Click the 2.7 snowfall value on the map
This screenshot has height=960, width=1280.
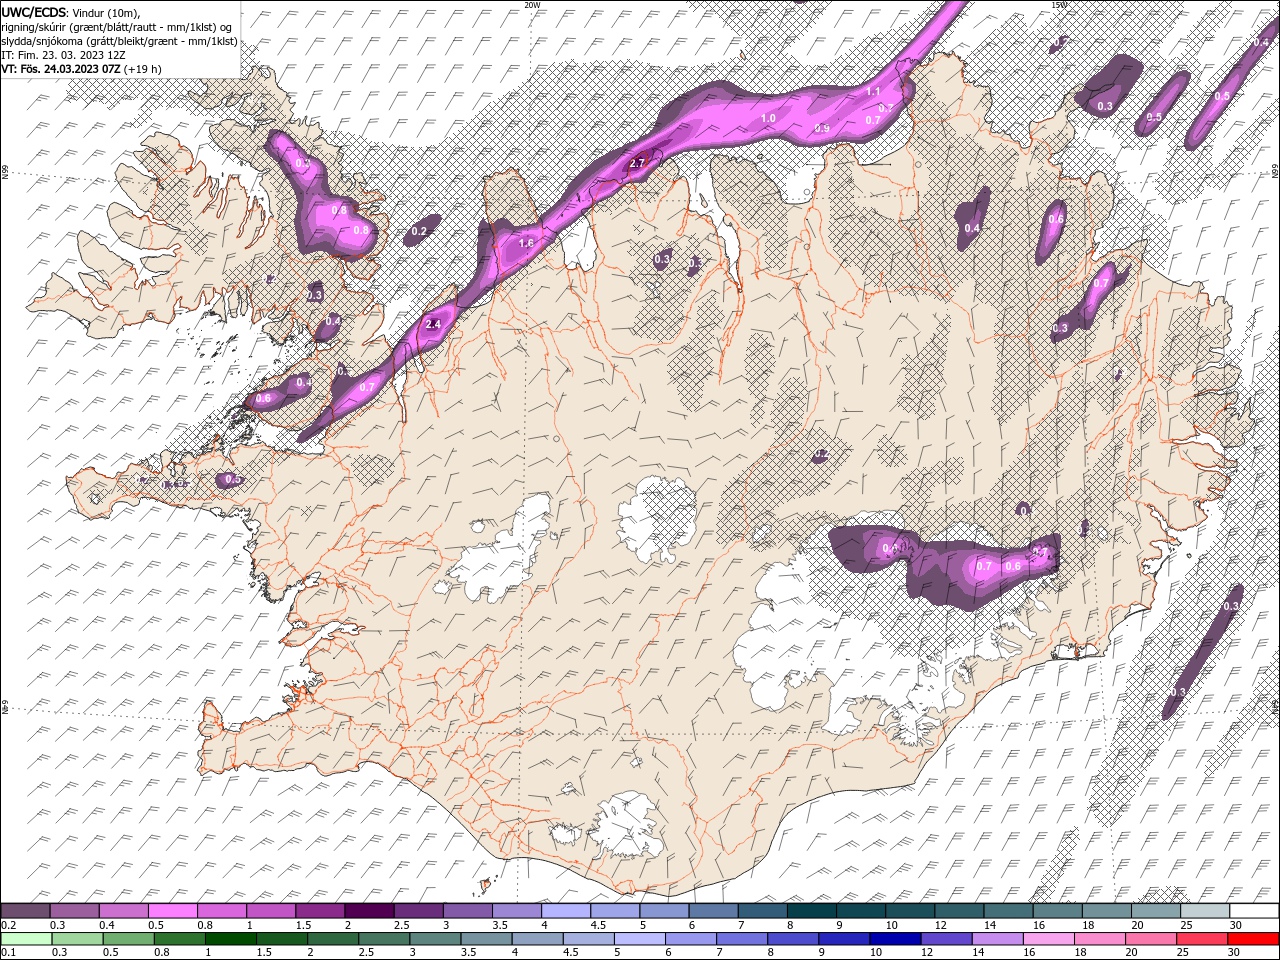coord(637,162)
